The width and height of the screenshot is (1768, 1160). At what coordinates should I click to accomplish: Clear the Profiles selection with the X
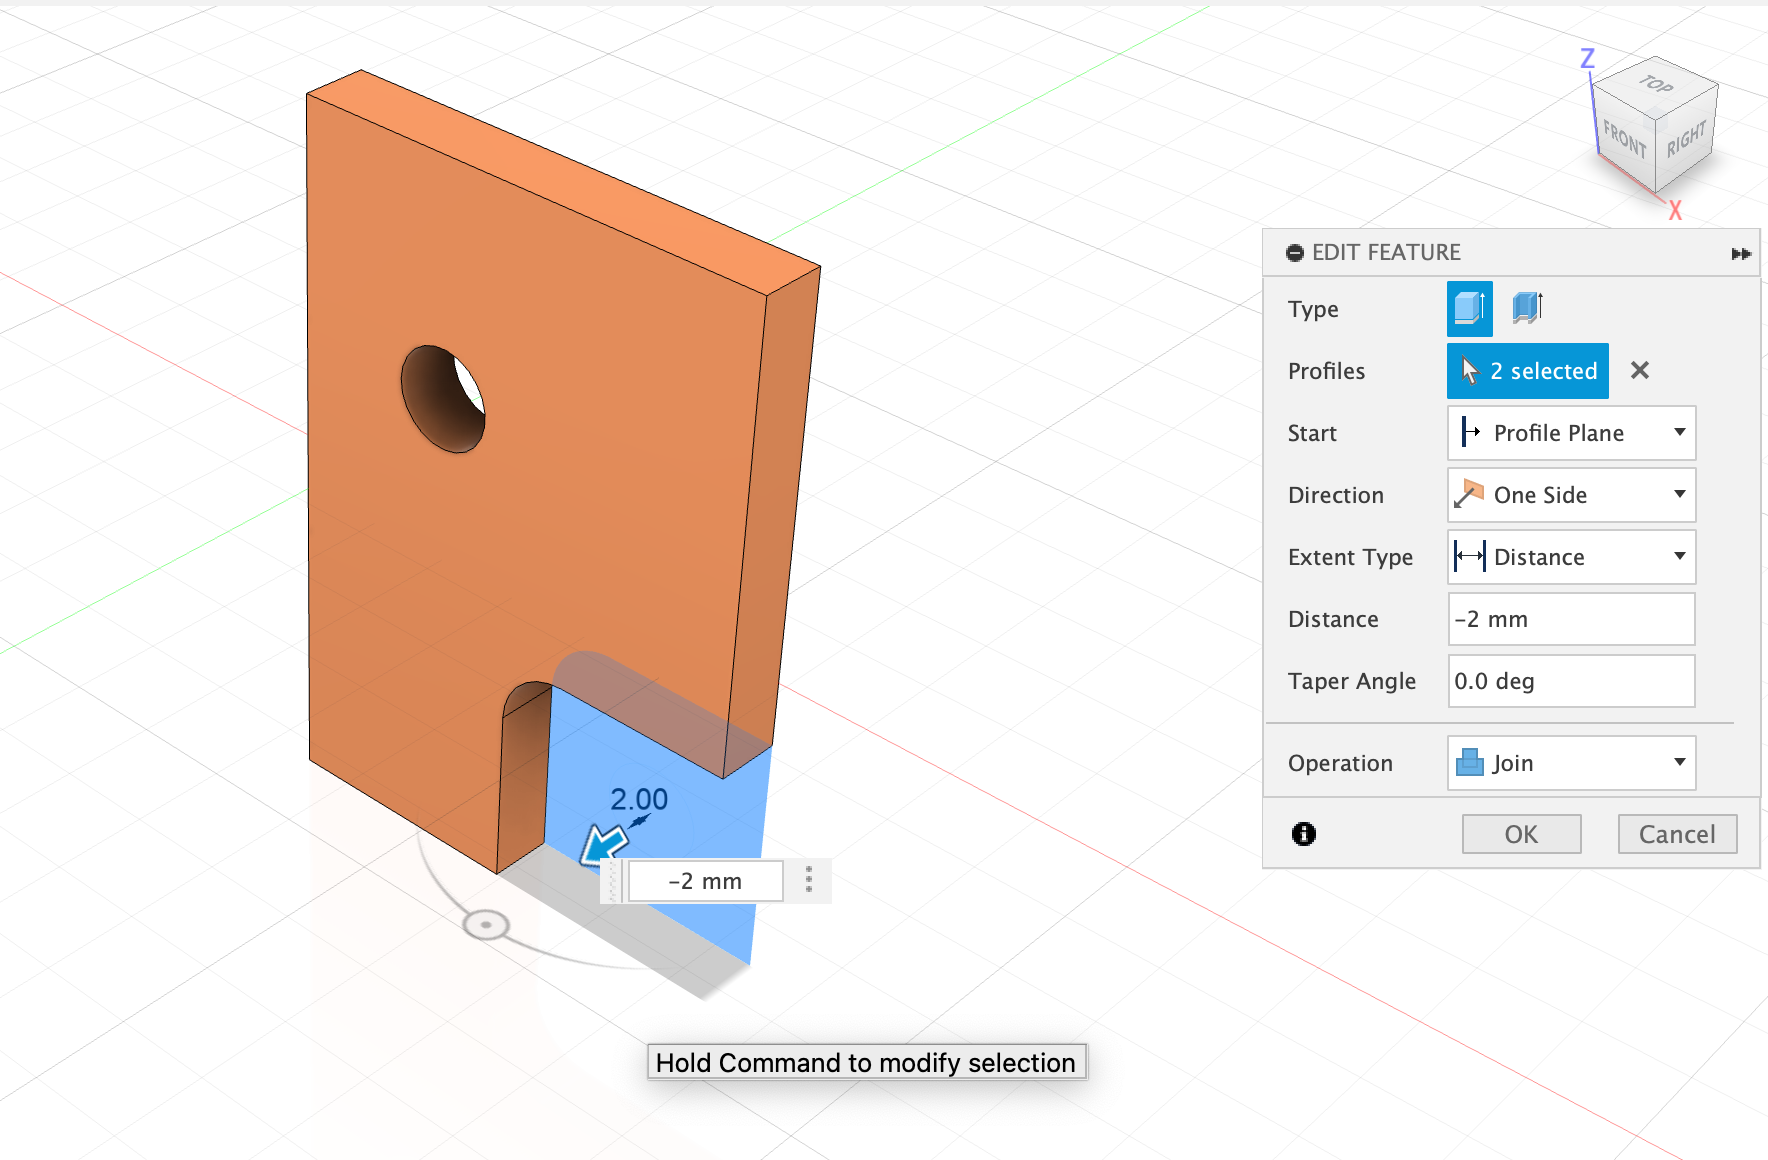tap(1640, 370)
